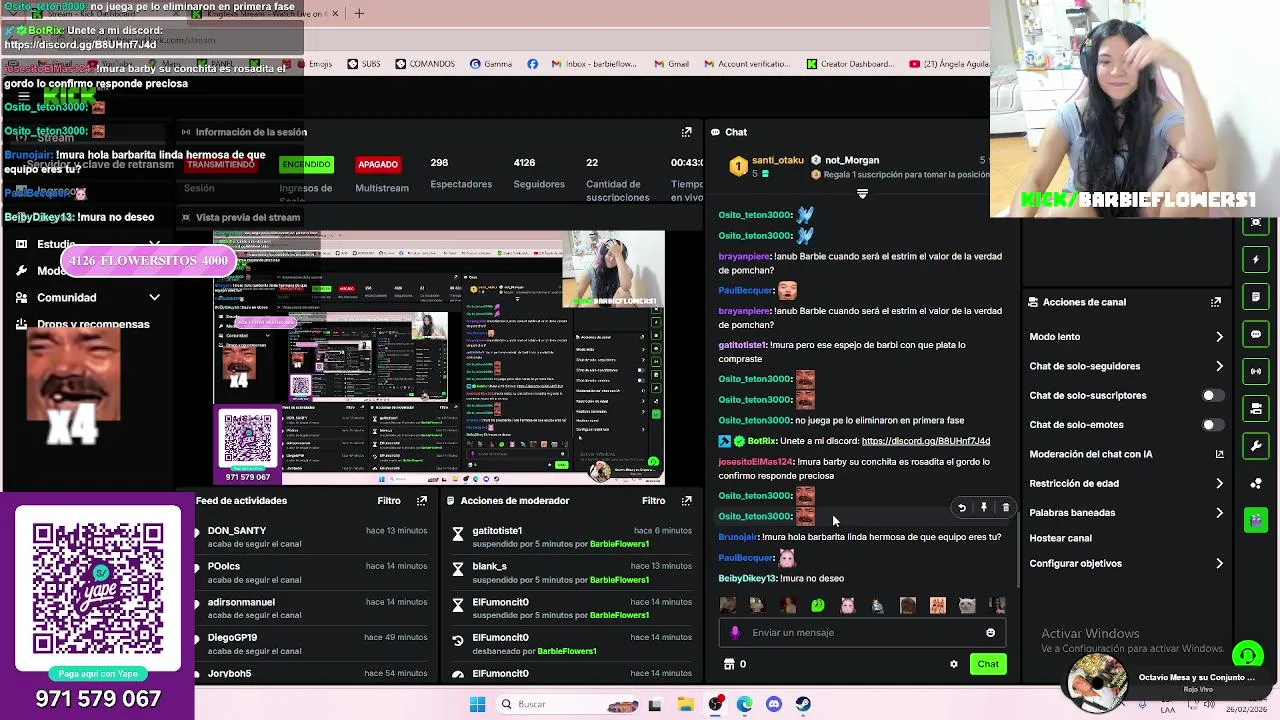Click the lightning bolt sidebar icon
1280x720 pixels.
[1256, 260]
